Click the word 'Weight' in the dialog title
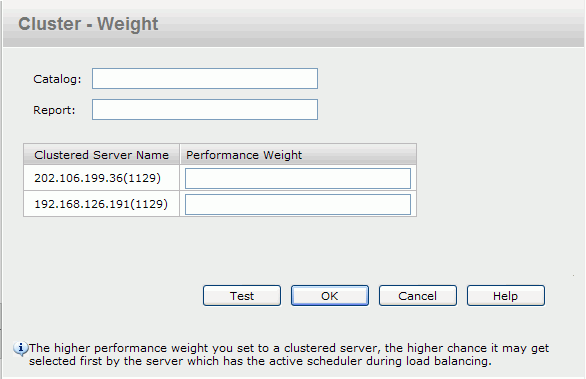586x379 pixels. (x=128, y=24)
